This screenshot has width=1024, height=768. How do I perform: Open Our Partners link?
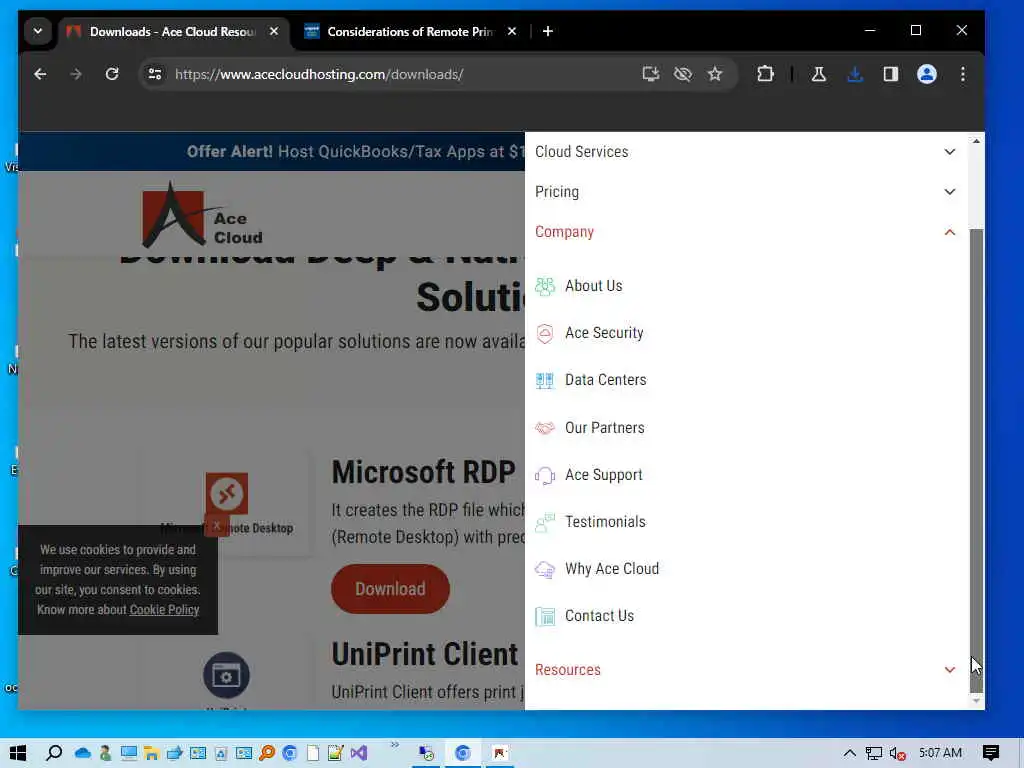click(x=605, y=427)
